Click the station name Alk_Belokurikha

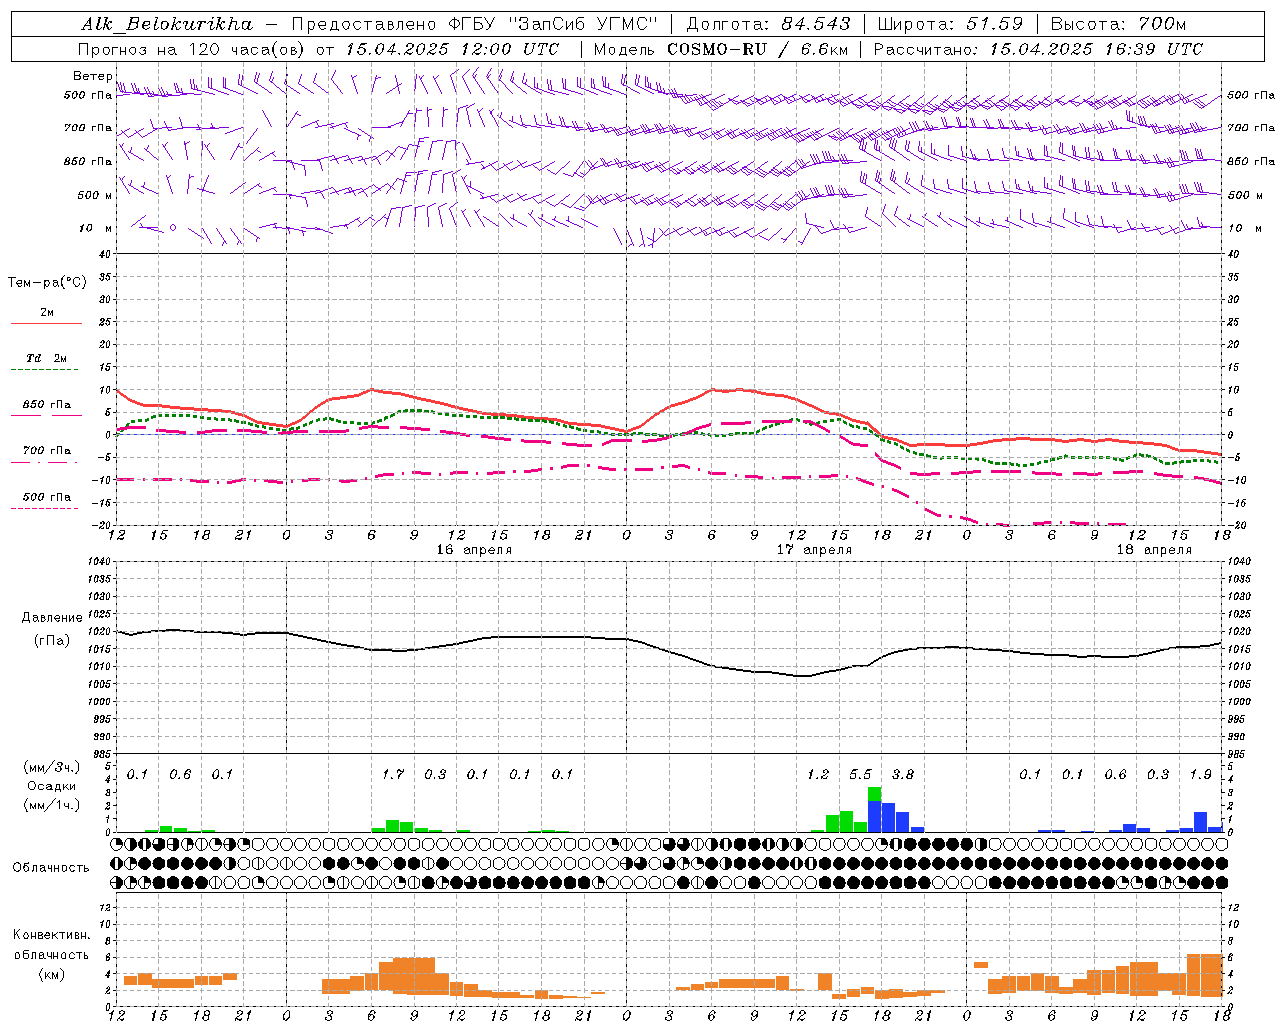(168, 24)
